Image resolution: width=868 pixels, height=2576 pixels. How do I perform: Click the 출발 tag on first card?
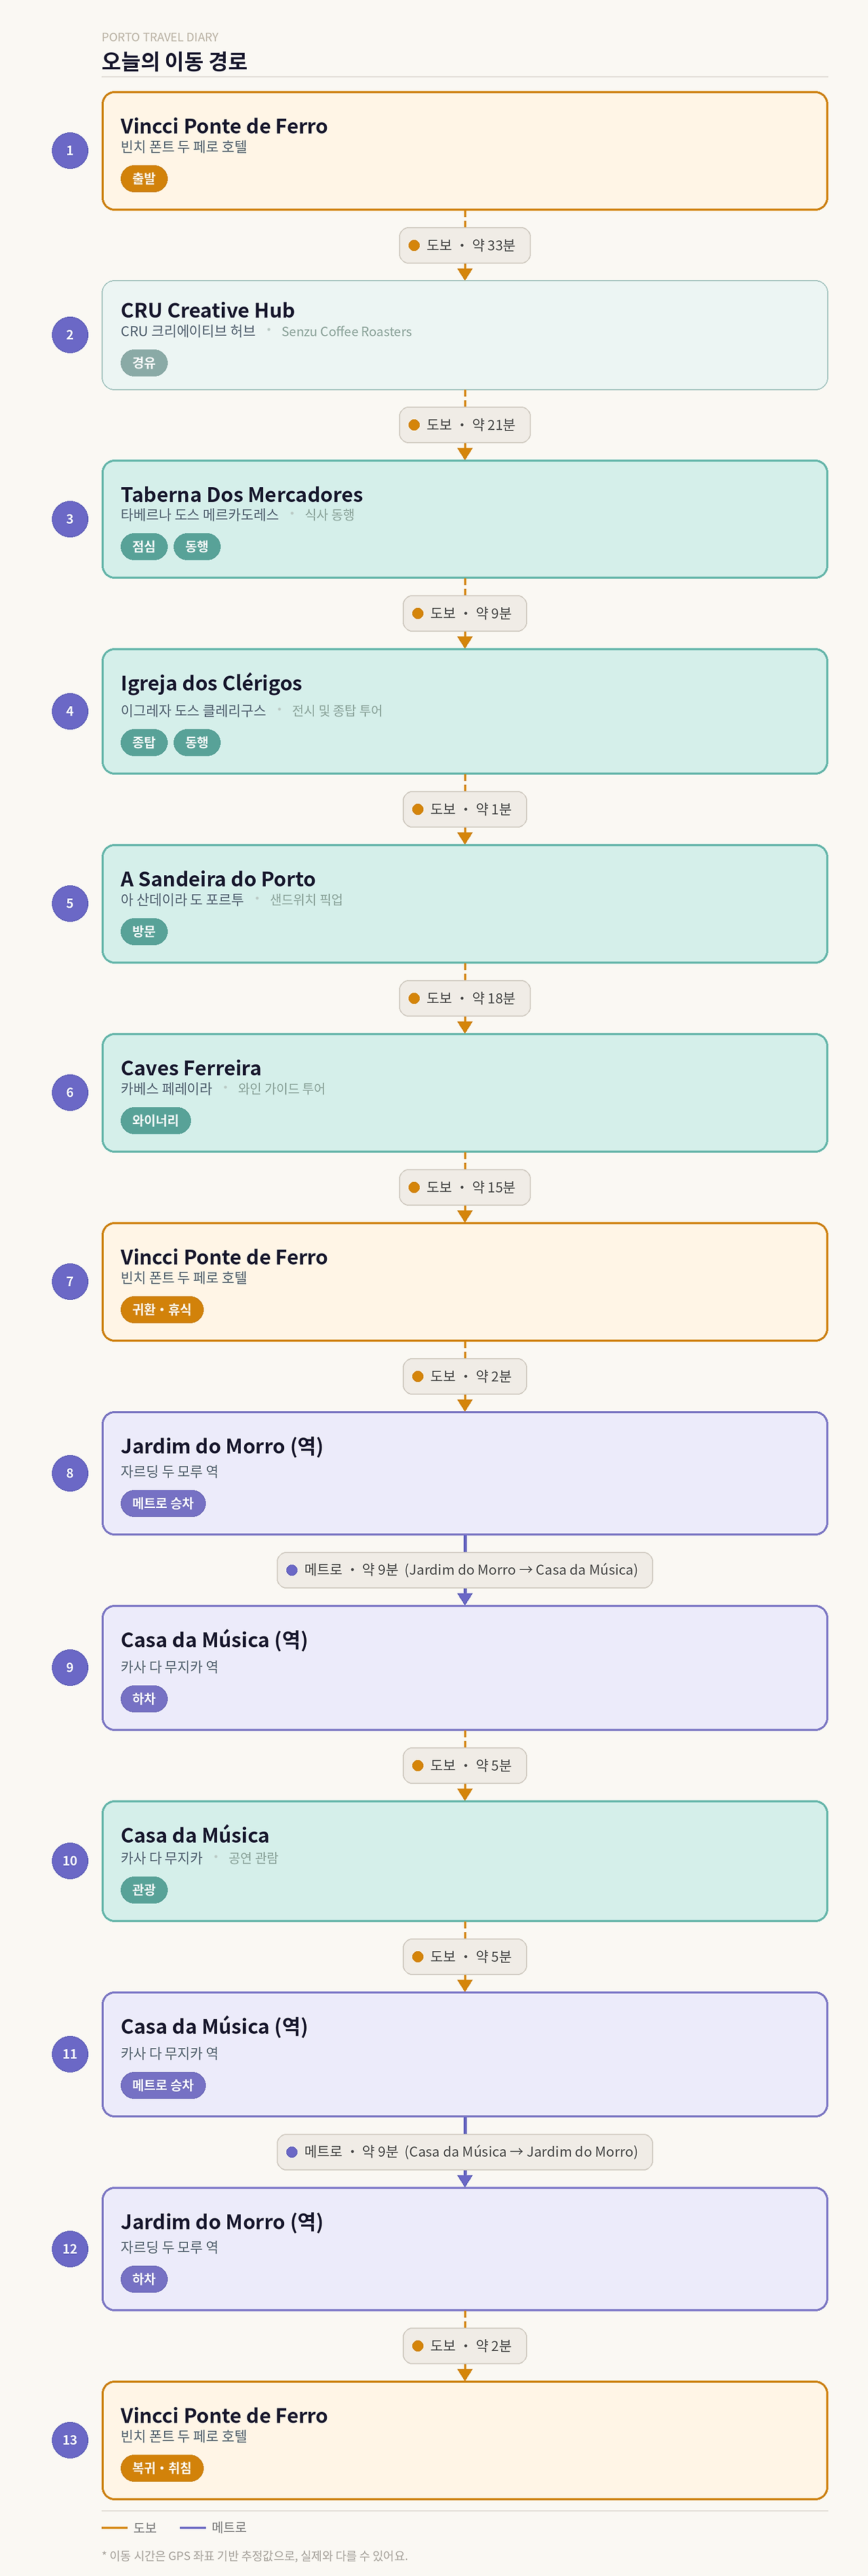[x=144, y=179]
